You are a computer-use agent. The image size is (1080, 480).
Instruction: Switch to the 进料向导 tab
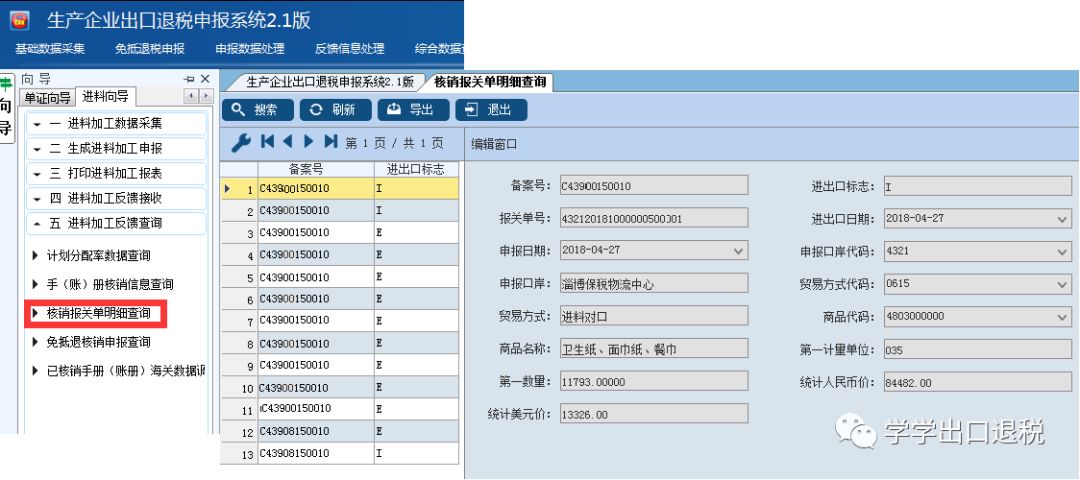coord(105,97)
